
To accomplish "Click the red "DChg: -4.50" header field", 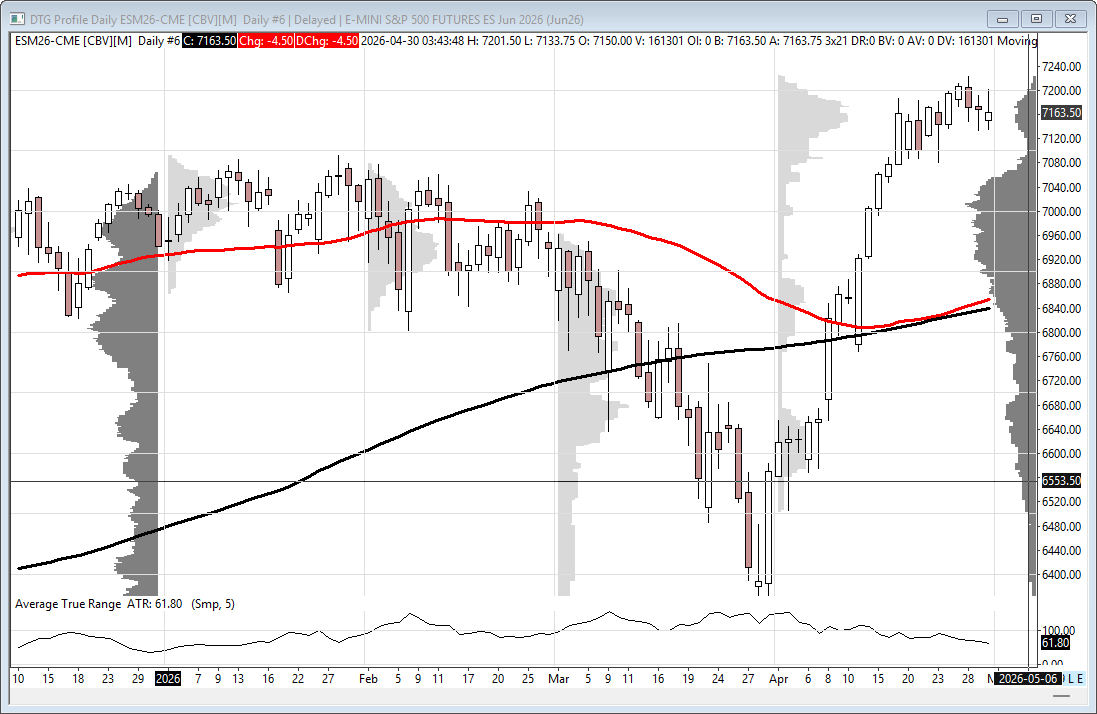I will point(327,41).
